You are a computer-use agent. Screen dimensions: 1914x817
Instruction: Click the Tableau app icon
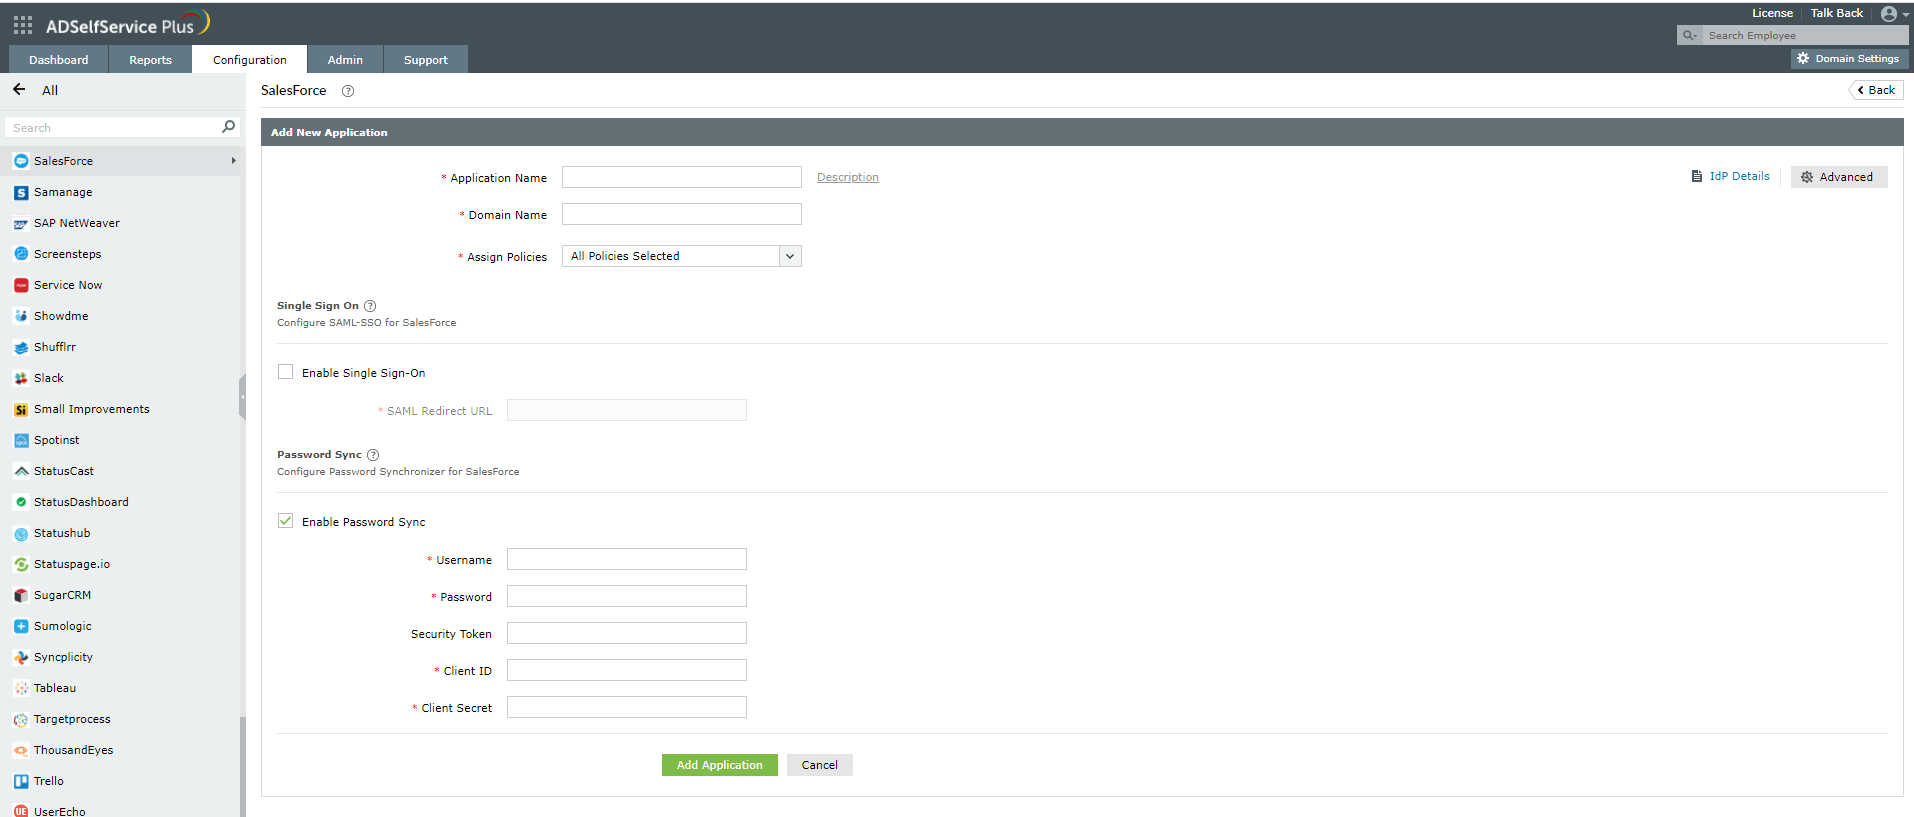[21, 688]
